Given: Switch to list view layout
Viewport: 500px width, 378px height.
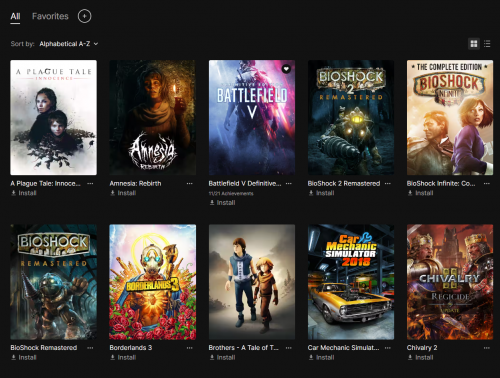Looking at the screenshot, I should [487, 44].
